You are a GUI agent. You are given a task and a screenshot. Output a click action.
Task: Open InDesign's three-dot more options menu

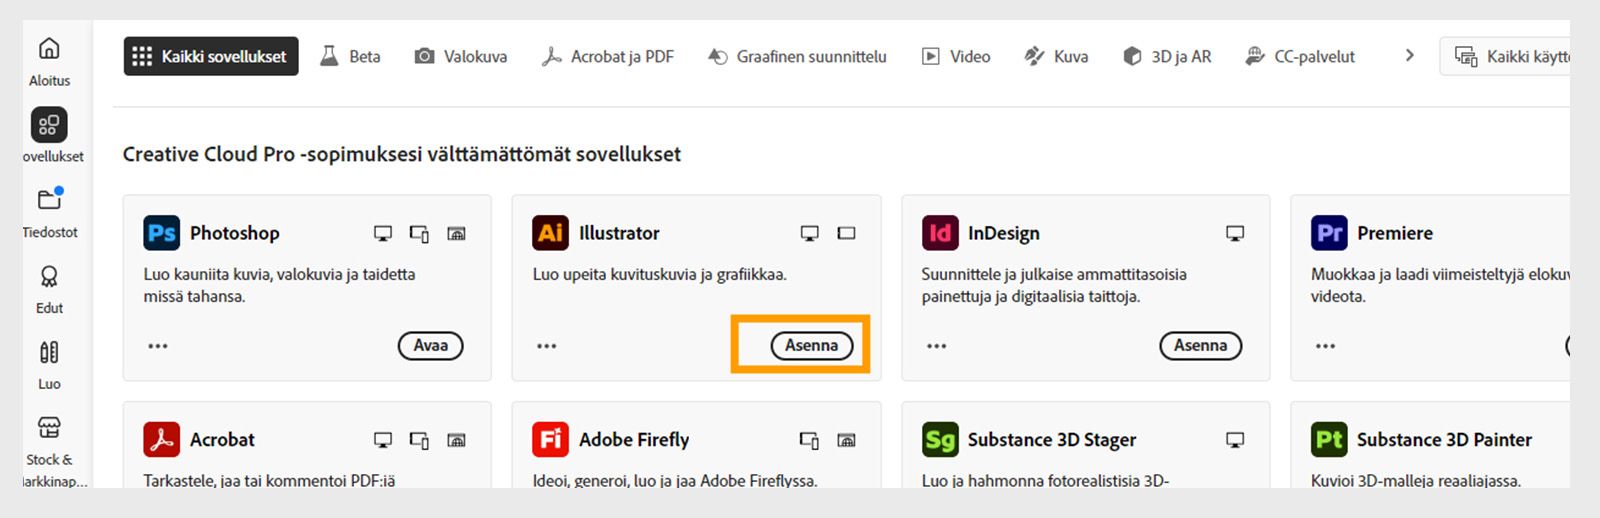[936, 346]
